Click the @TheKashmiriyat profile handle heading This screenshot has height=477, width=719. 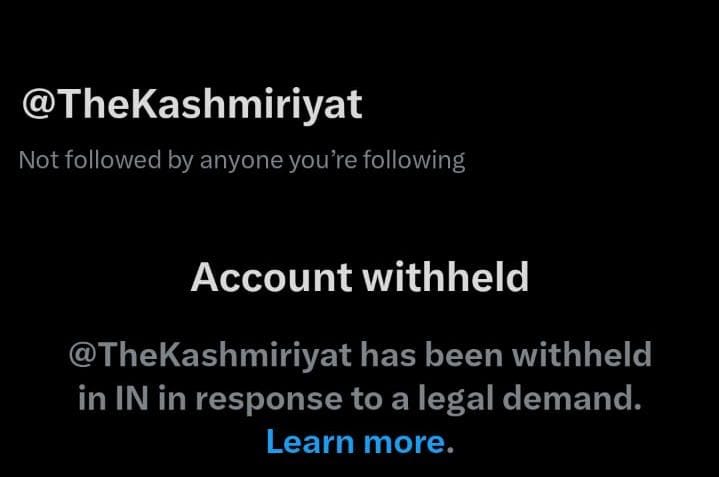[x=192, y=105]
